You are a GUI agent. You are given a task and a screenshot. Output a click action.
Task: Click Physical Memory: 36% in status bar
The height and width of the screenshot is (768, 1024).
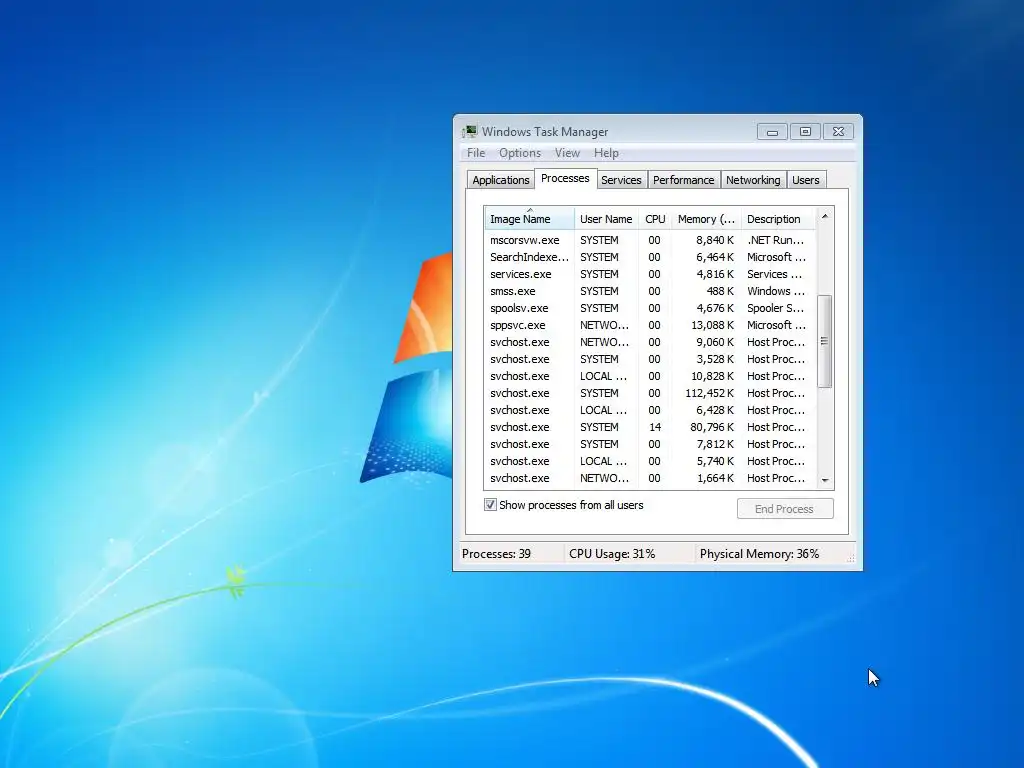coord(760,554)
